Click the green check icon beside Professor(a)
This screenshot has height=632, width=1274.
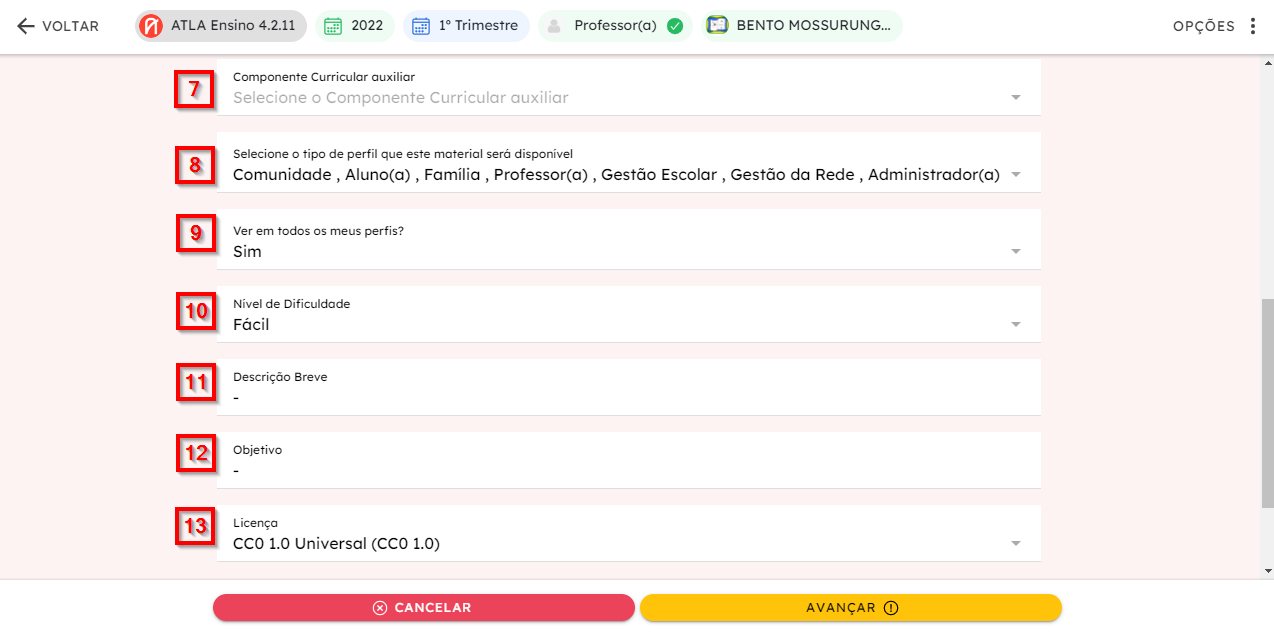[x=675, y=26]
